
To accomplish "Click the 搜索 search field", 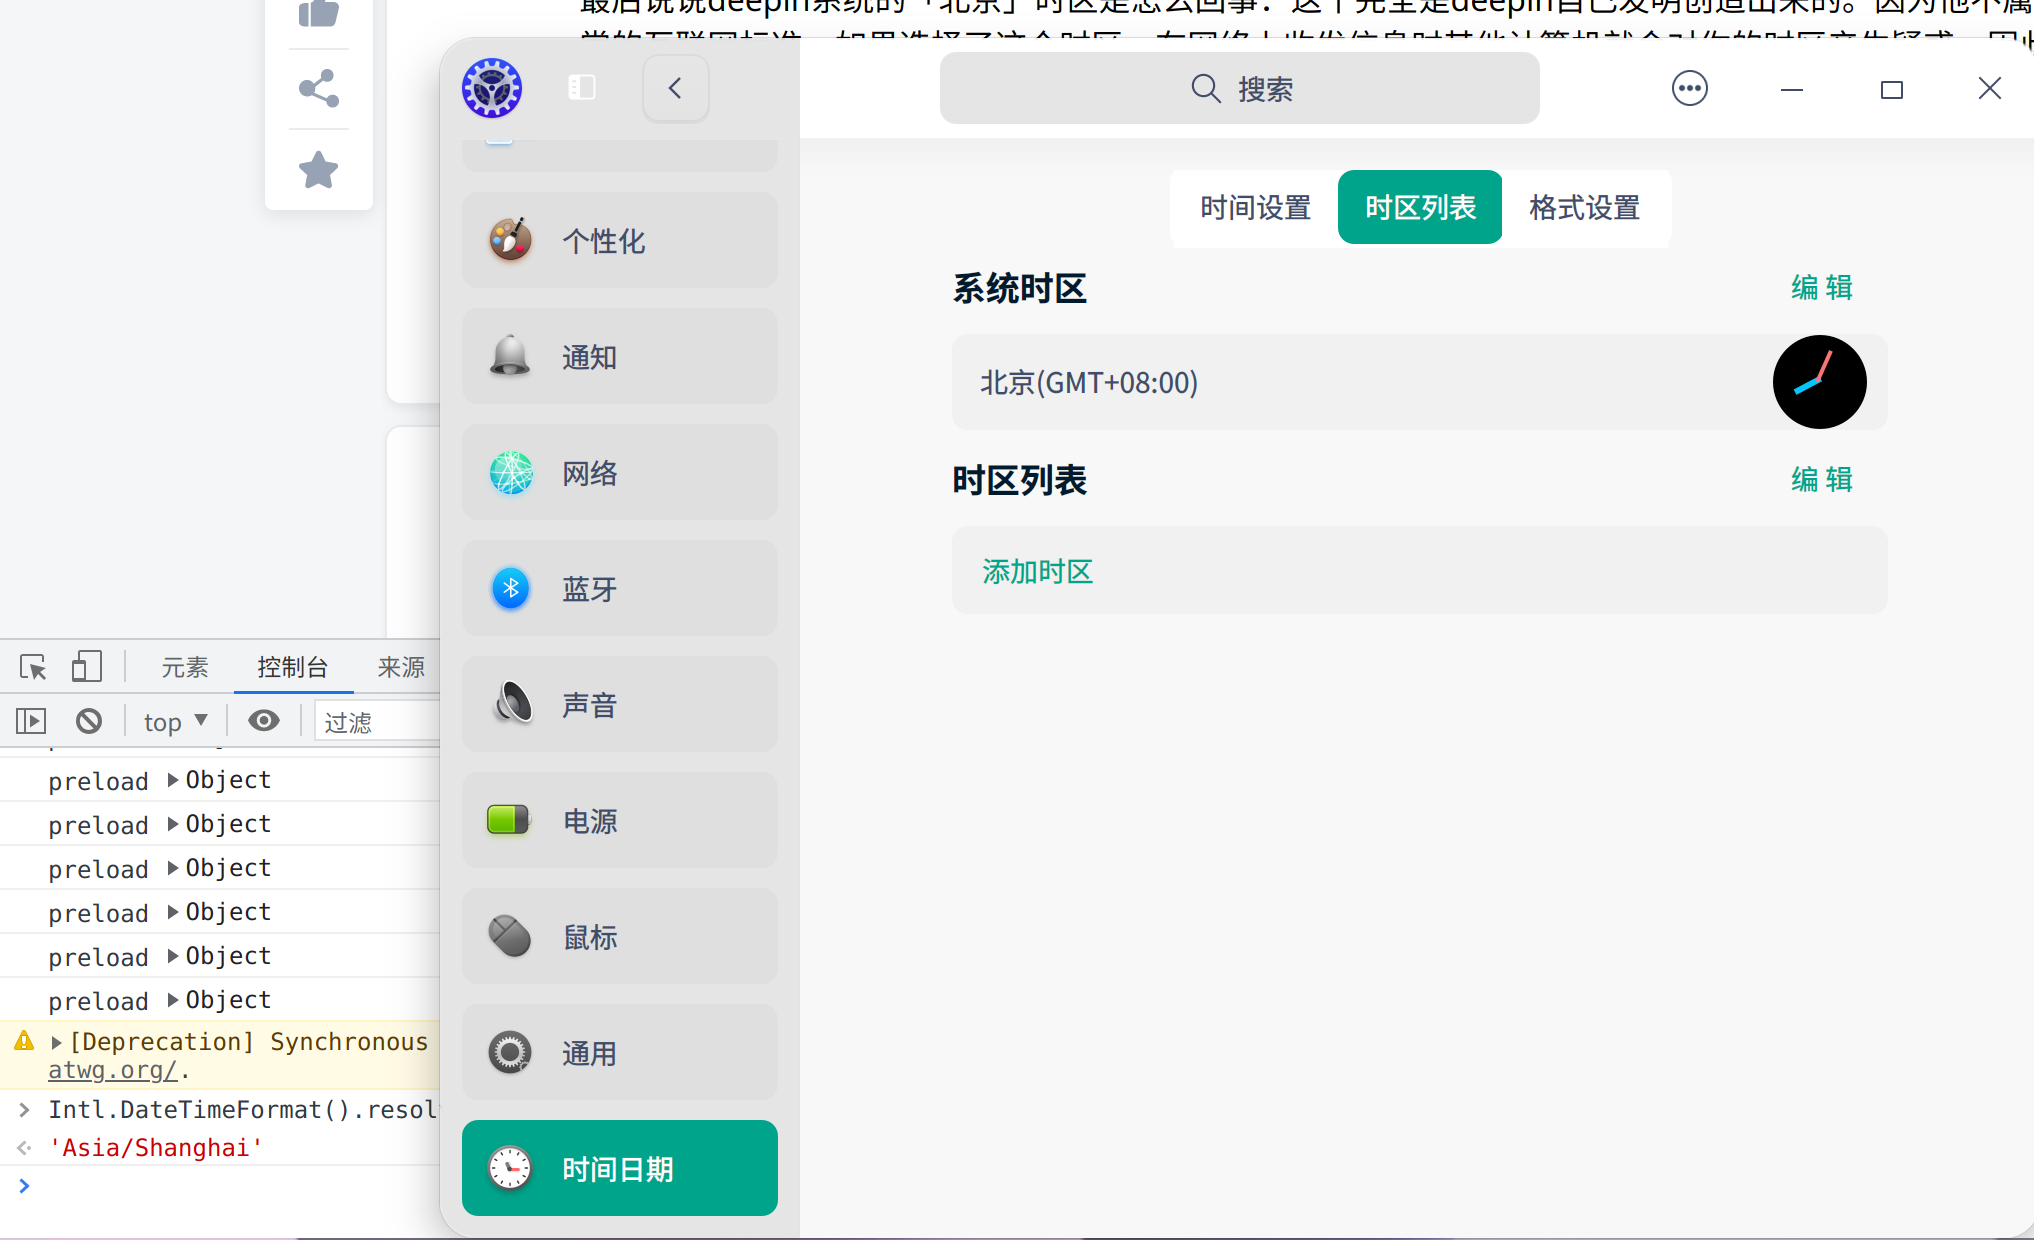I will tap(1239, 89).
